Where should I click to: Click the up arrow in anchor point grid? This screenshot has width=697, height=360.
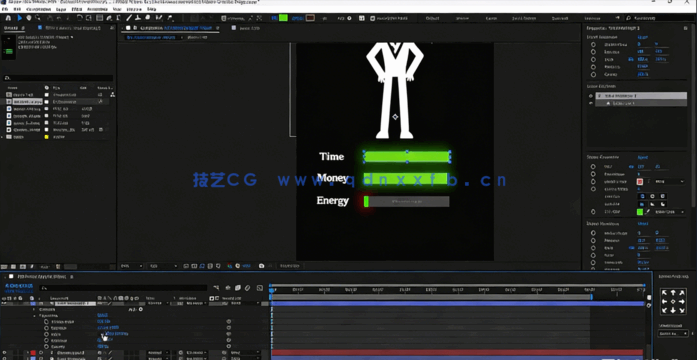click(673, 292)
